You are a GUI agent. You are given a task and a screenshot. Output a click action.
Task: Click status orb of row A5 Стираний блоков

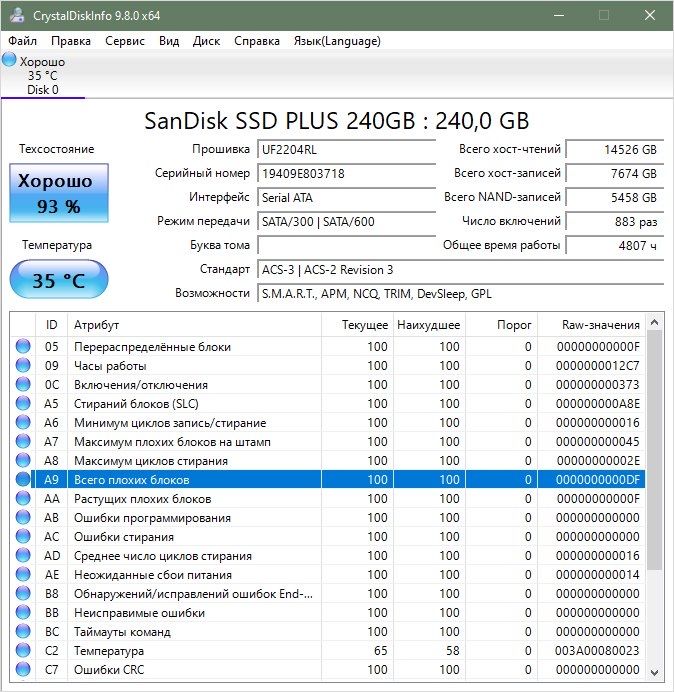pos(23,403)
